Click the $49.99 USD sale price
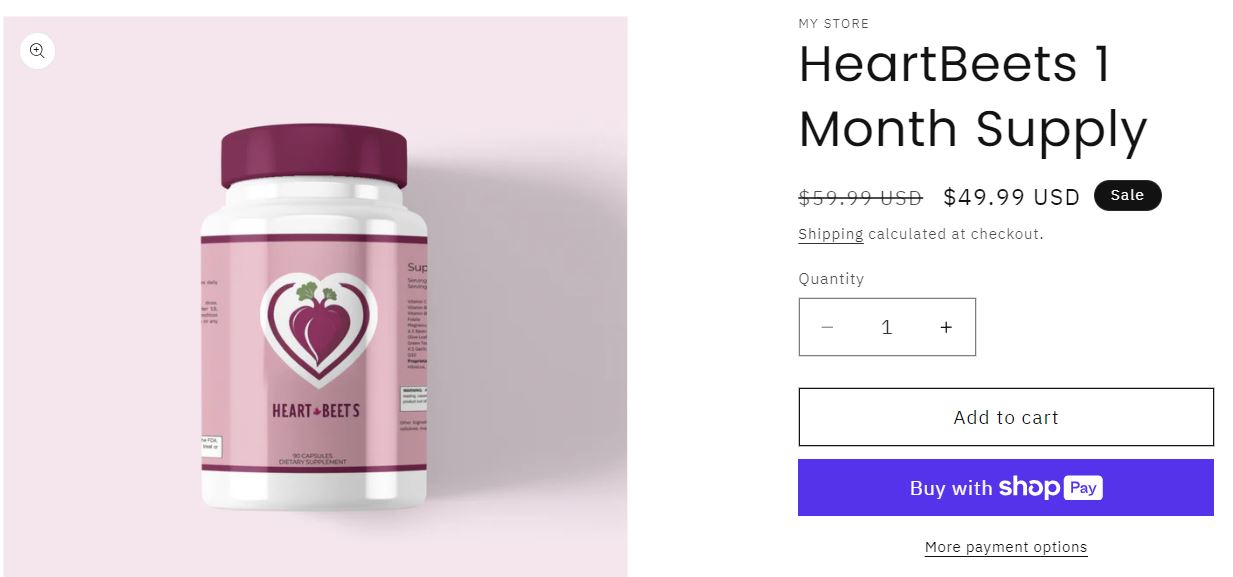This screenshot has width=1233, height=577. pos(1012,197)
